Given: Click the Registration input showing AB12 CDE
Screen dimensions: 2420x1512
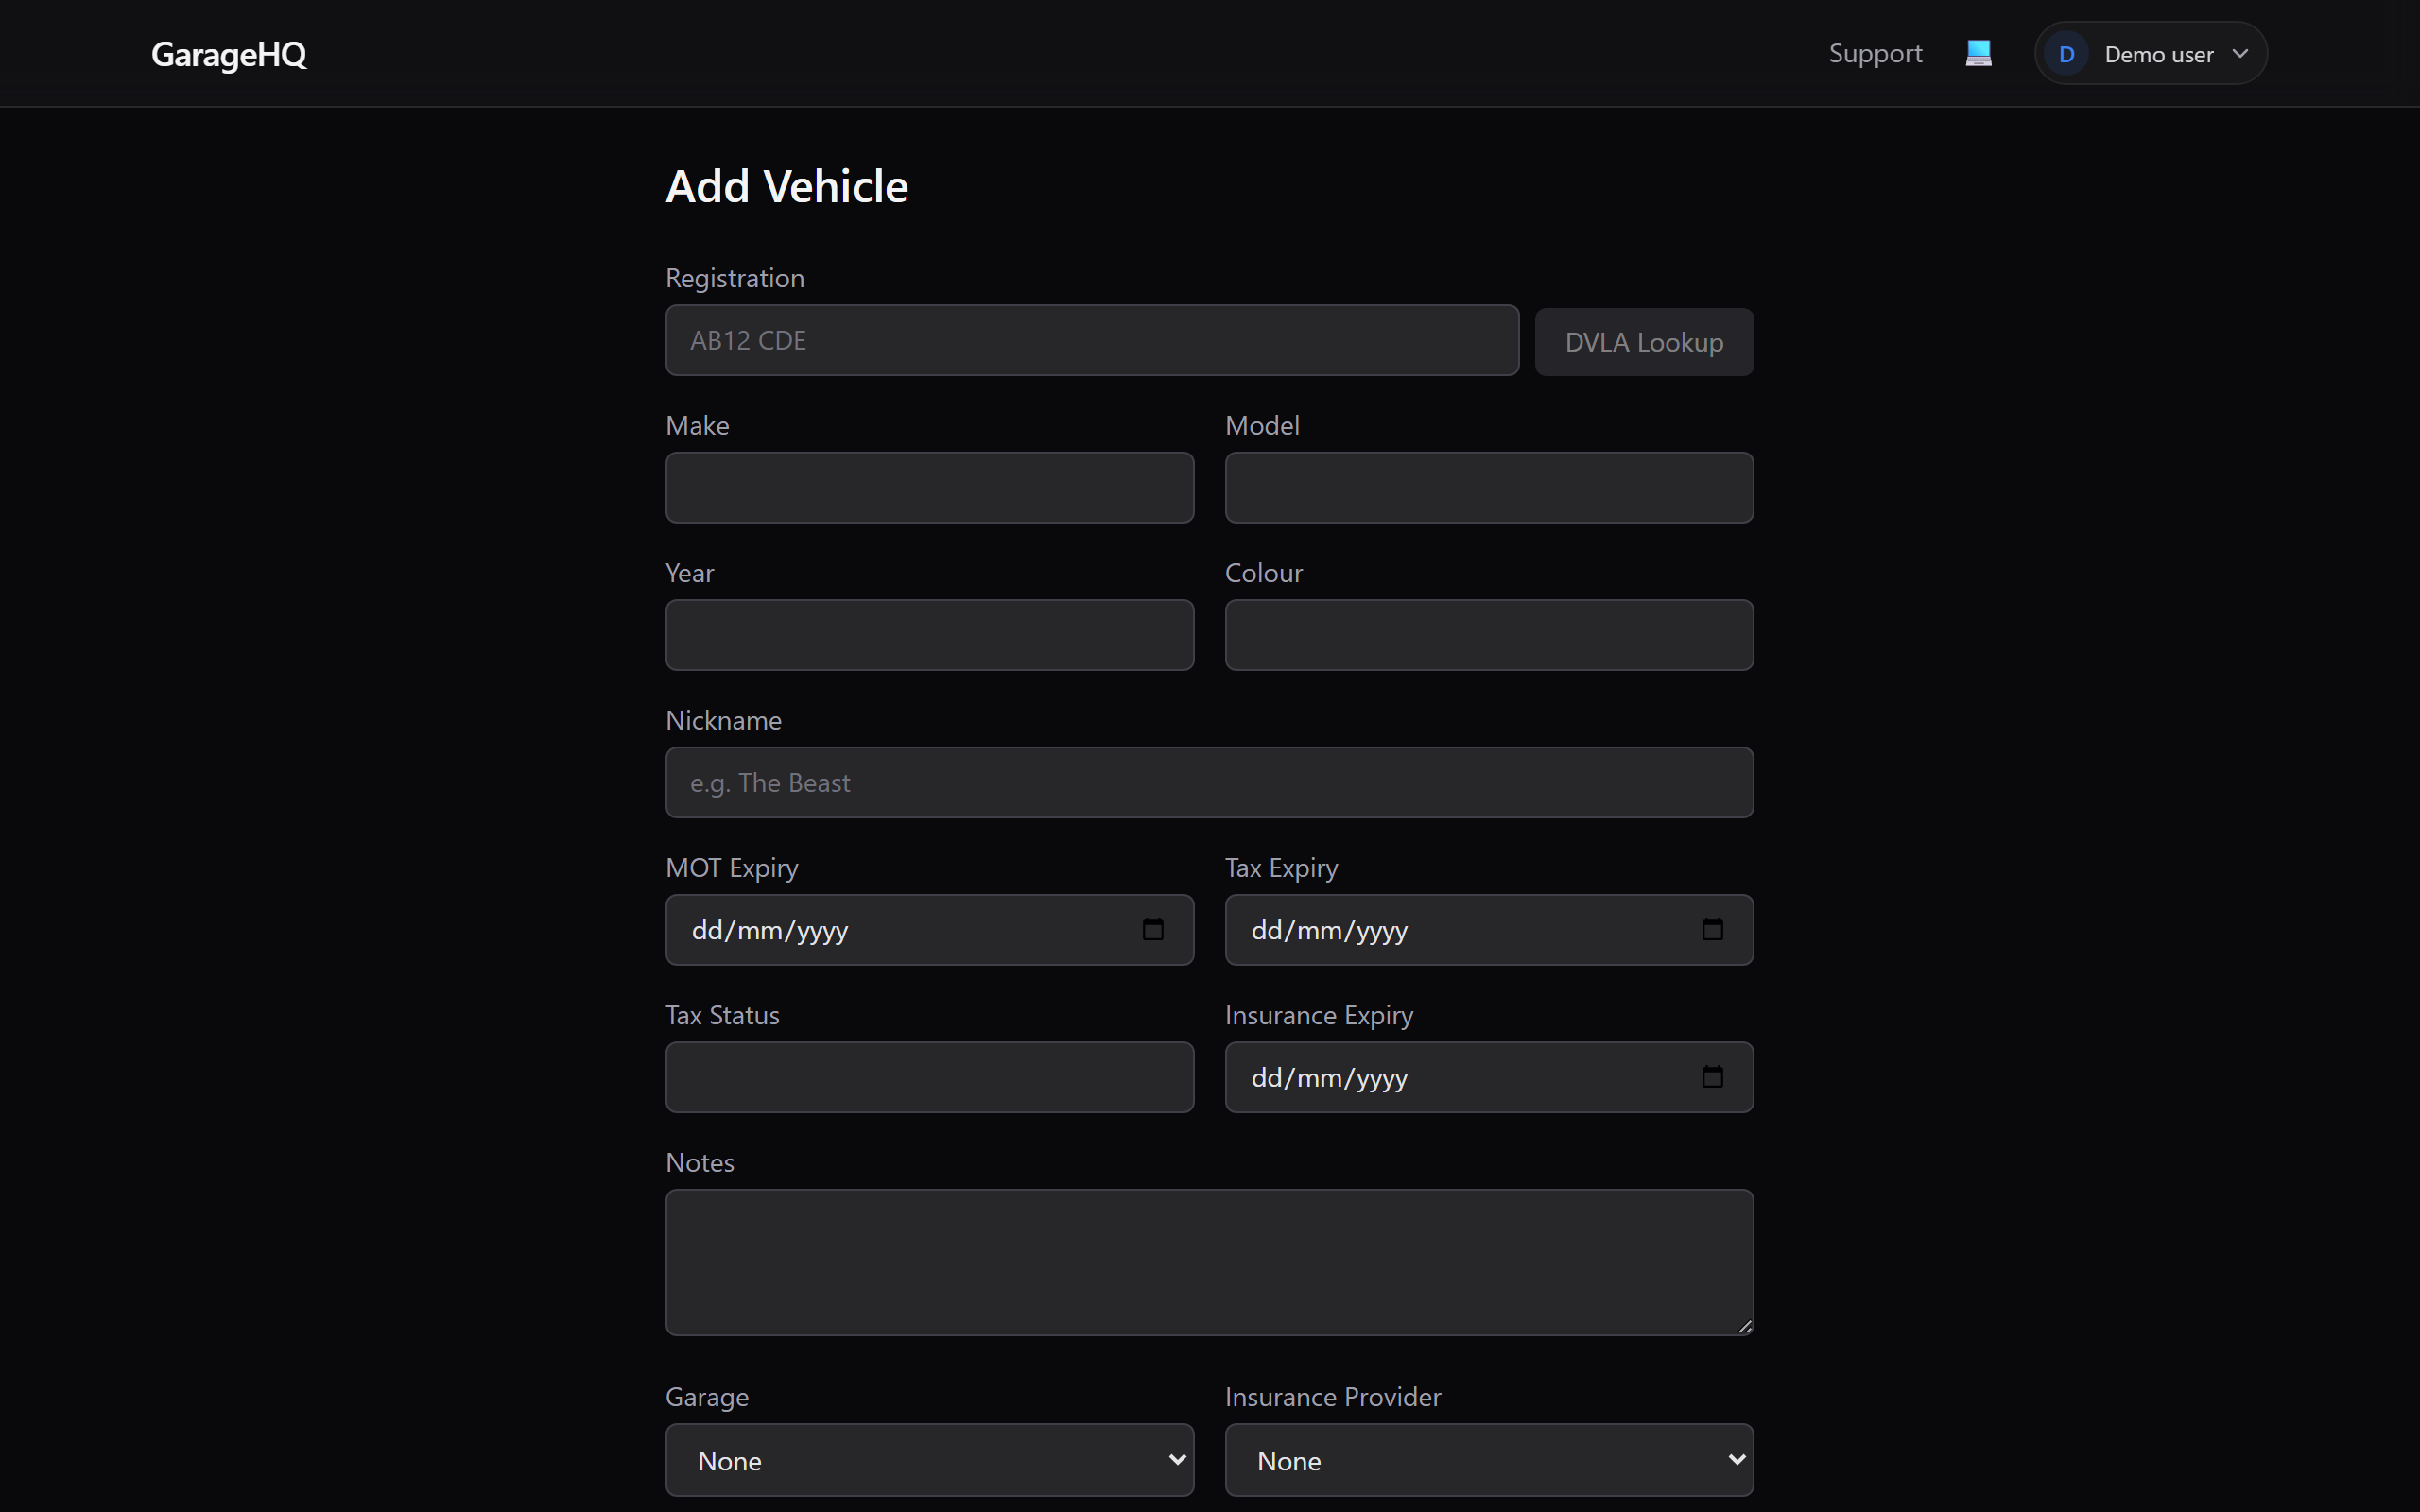Looking at the screenshot, I should 1090,340.
